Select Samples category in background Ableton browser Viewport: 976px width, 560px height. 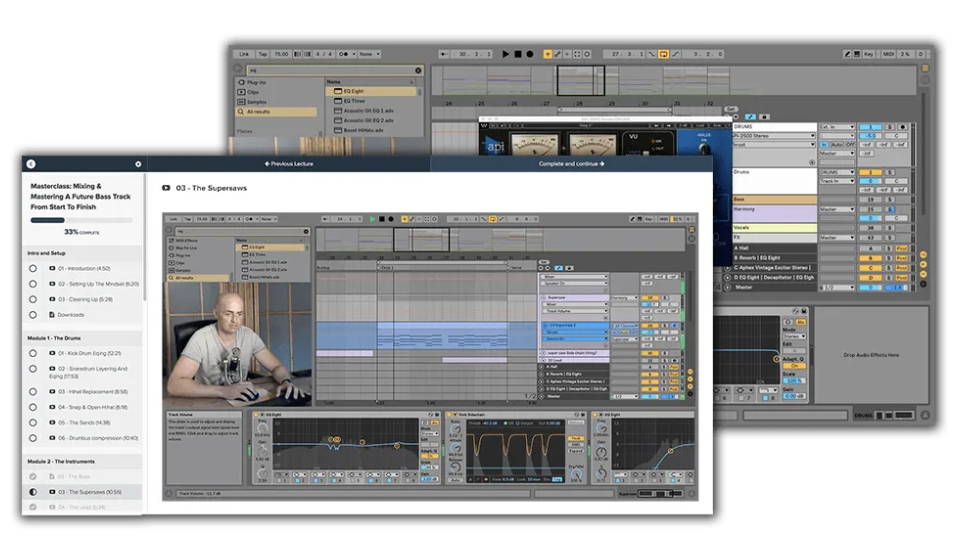tap(256, 101)
